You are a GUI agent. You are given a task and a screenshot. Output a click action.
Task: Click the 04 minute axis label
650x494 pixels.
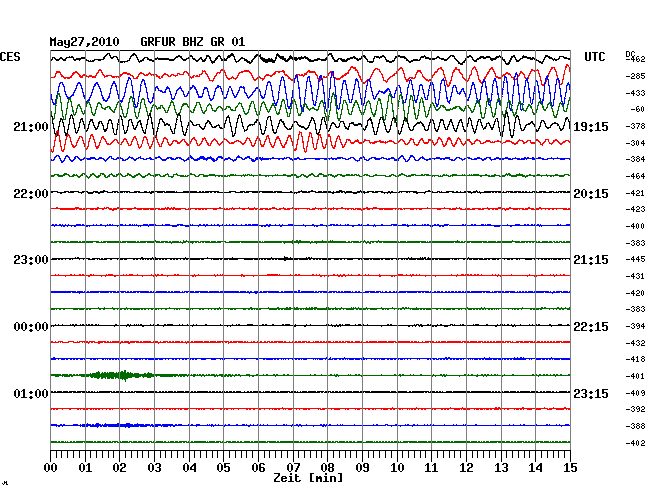click(x=189, y=468)
